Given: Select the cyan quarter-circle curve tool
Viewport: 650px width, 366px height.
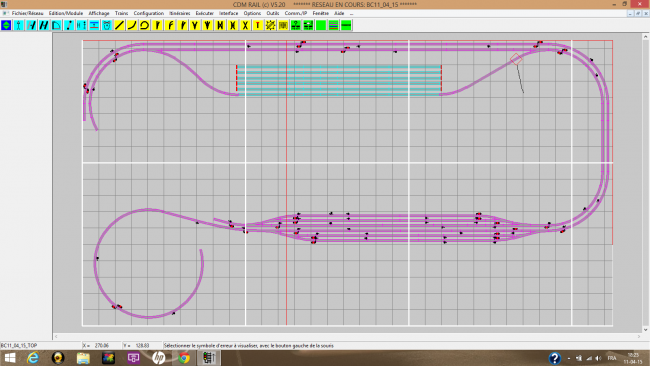Looking at the screenshot, I should pos(56,25).
